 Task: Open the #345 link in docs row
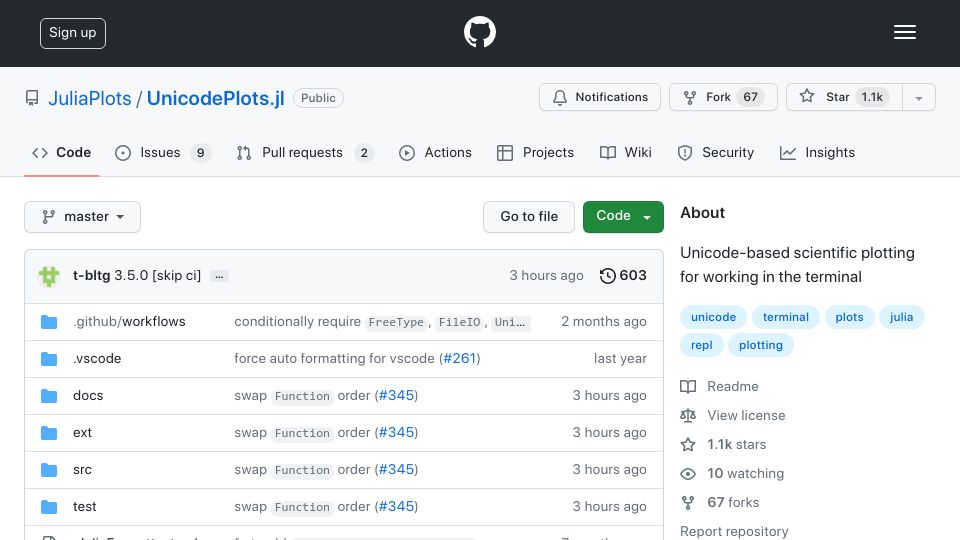coord(396,396)
